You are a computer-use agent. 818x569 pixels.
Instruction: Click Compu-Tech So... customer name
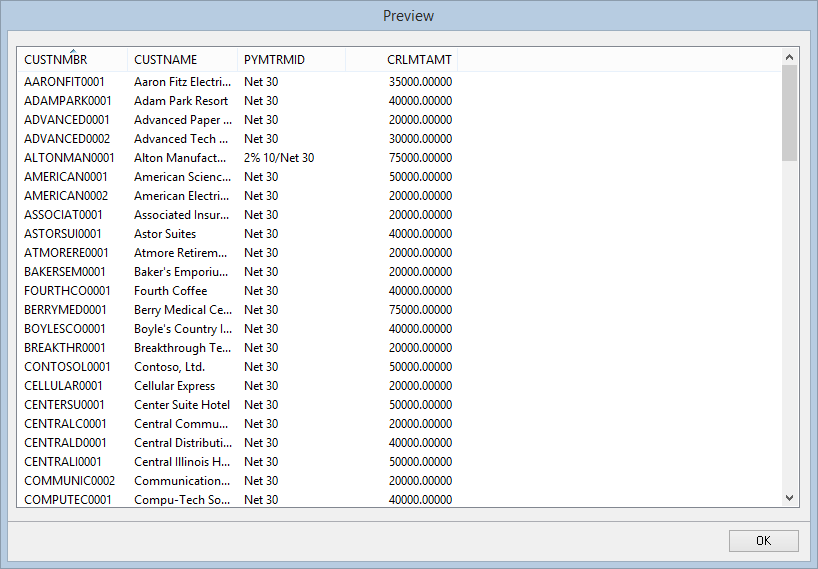(182, 500)
